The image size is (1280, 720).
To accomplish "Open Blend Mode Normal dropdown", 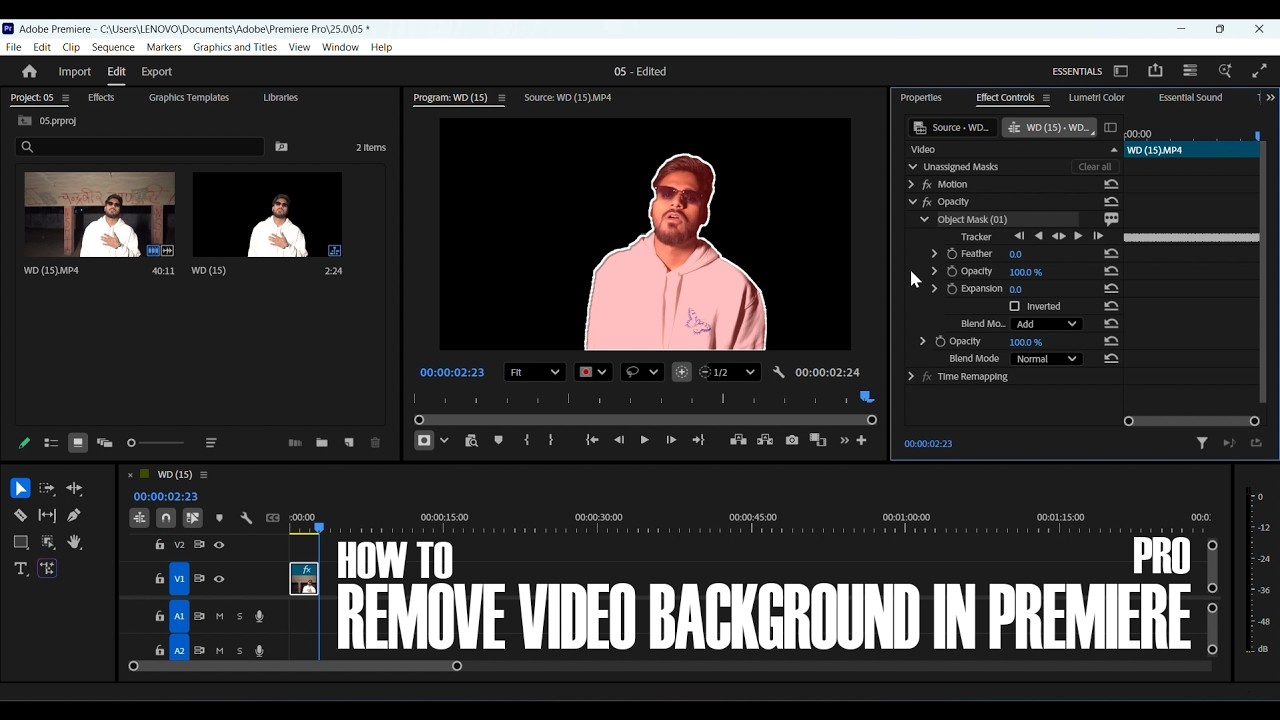I will 1045,359.
